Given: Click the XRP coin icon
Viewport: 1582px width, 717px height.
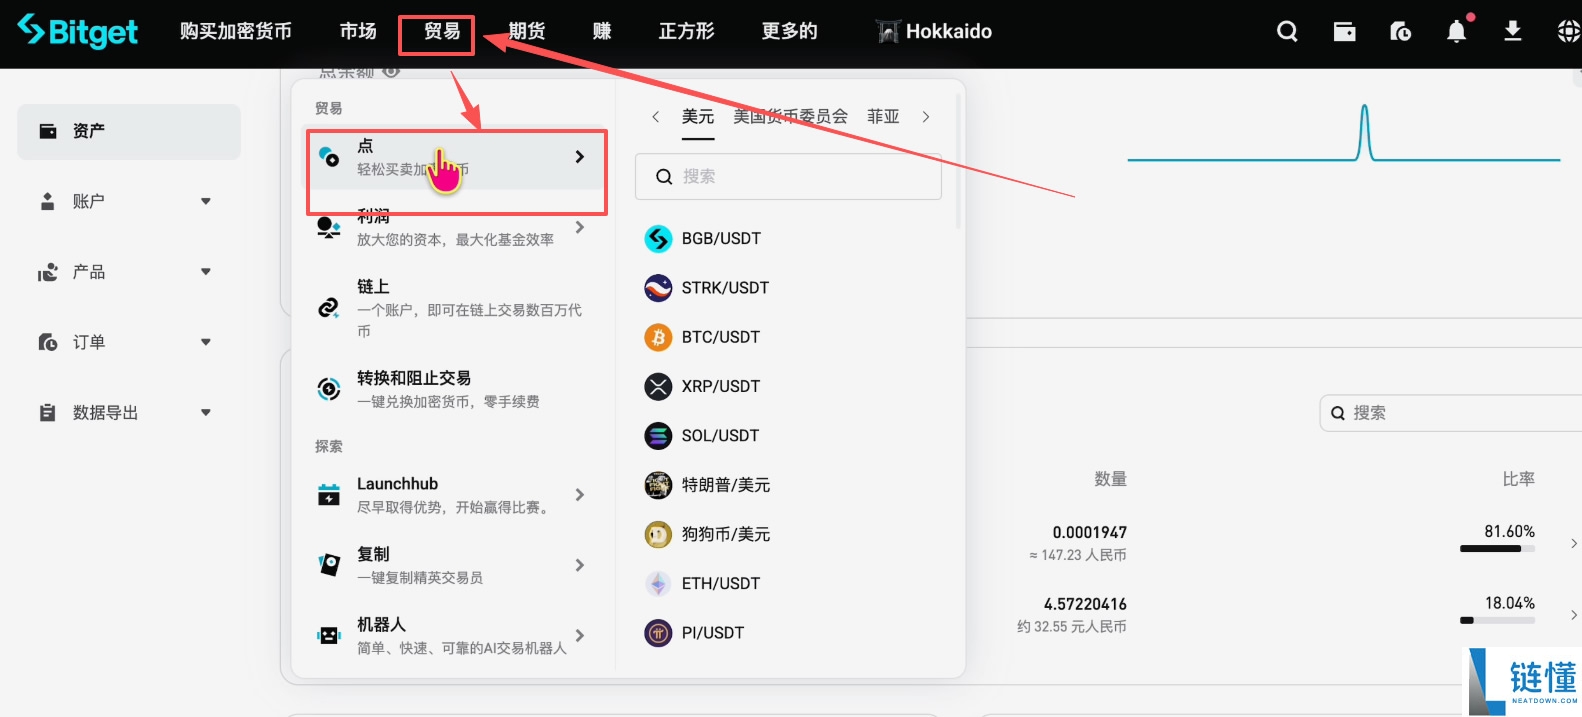Looking at the screenshot, I should [x=658, y=386].
